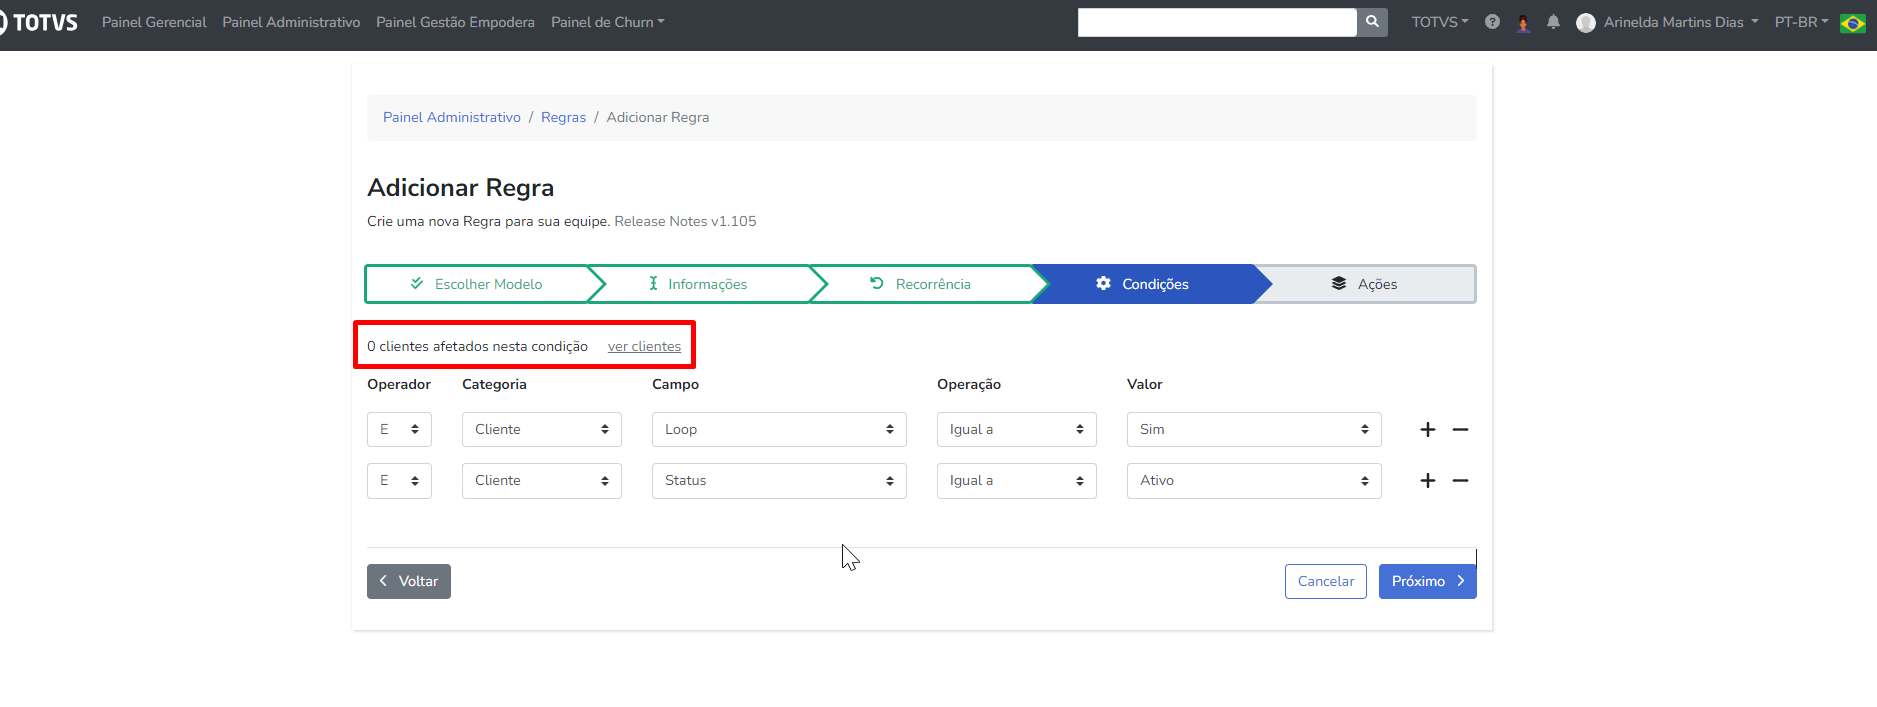Open the notifications bell icon
This screenshot has width=1877, height=707.
1553,22
